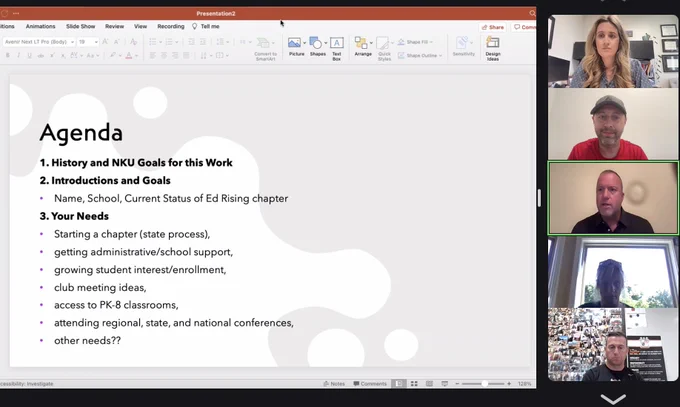Toggle Notes pane in status bar
680x407 pixels.
click(x=334, y=384)
